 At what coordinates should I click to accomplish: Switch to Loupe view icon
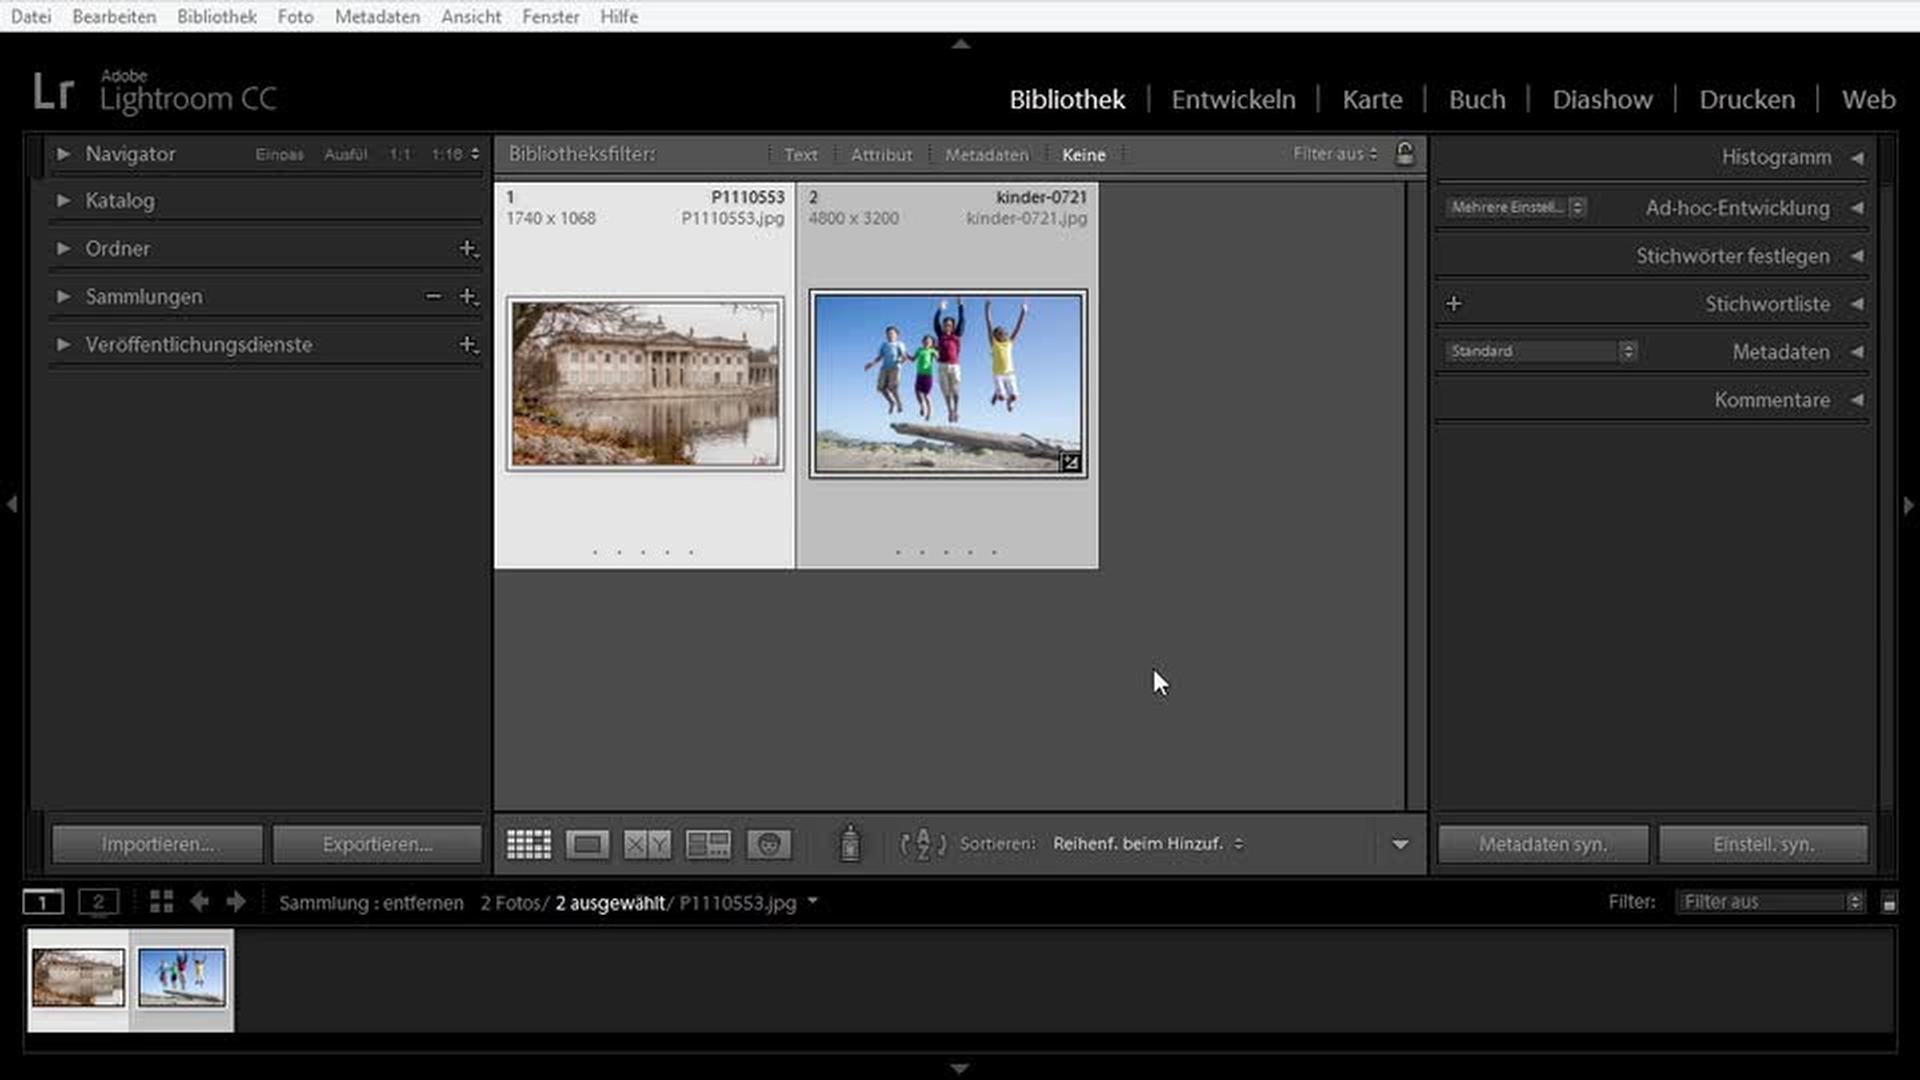587,845
